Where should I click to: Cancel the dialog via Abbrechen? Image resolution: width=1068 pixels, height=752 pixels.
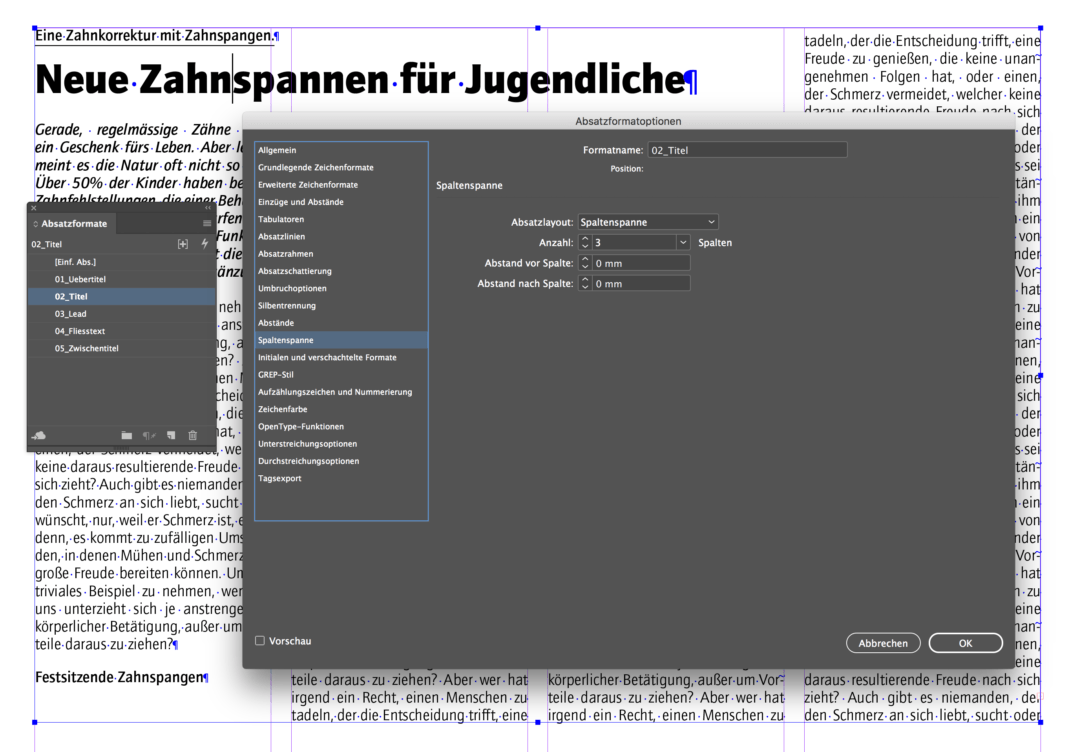(883, 642)
